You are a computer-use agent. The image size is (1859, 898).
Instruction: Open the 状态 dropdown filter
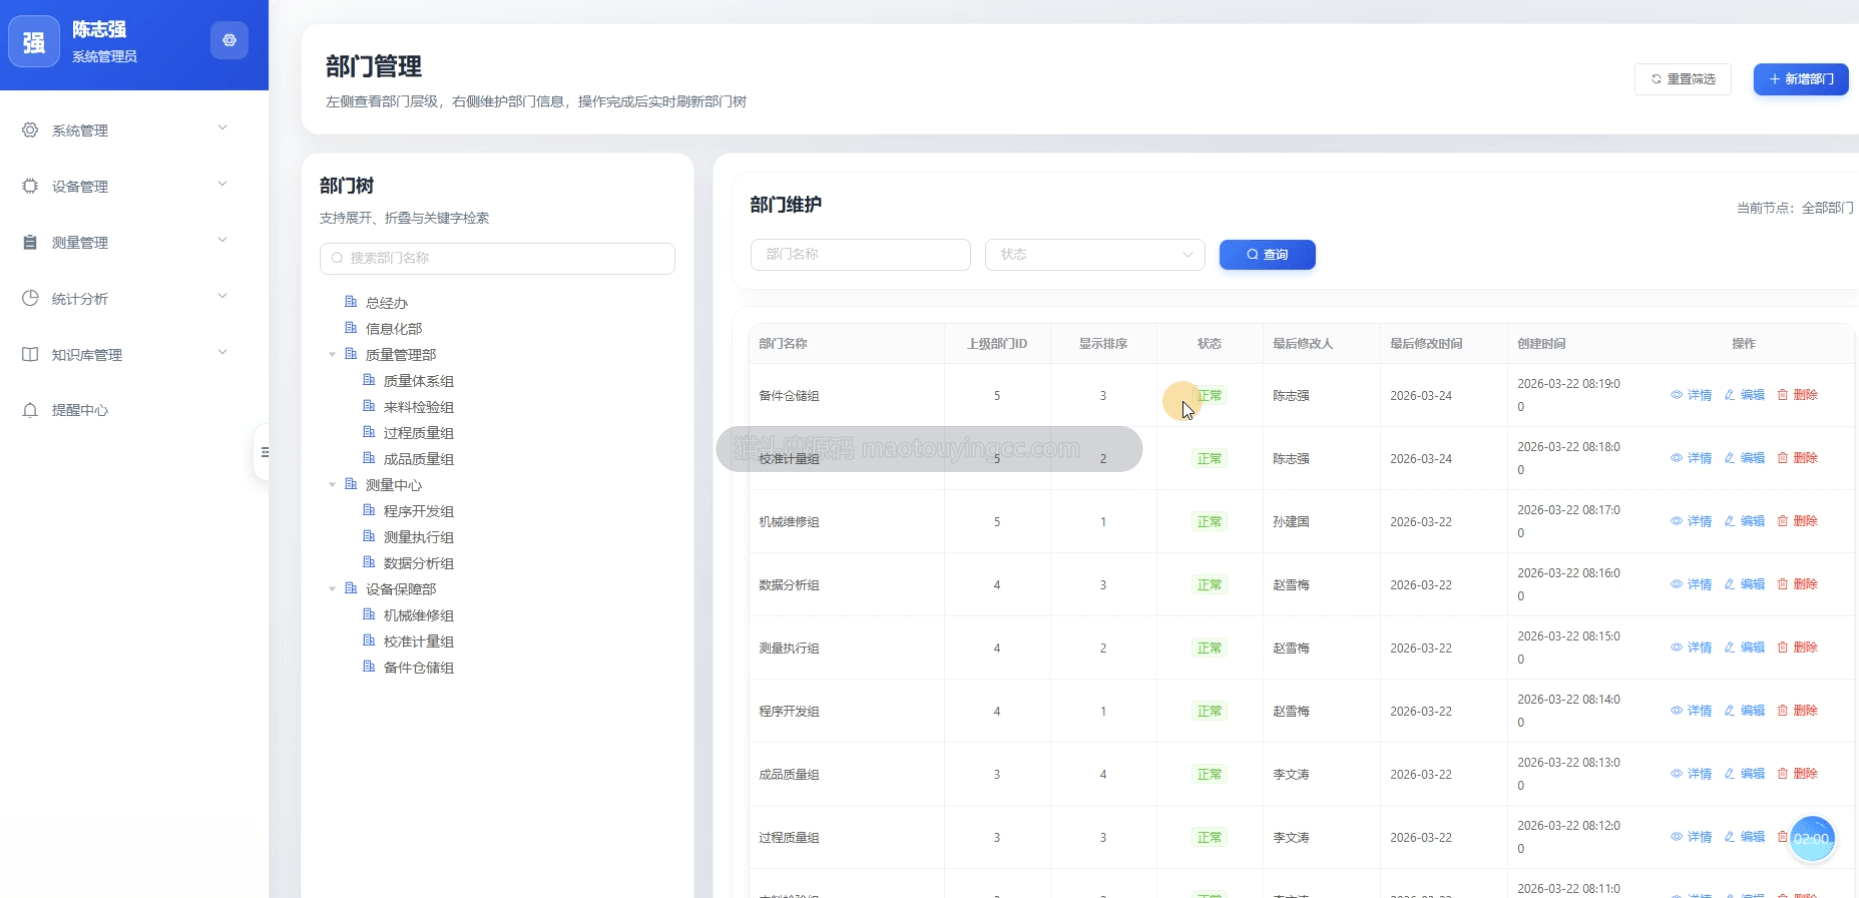coord(1095,254)
